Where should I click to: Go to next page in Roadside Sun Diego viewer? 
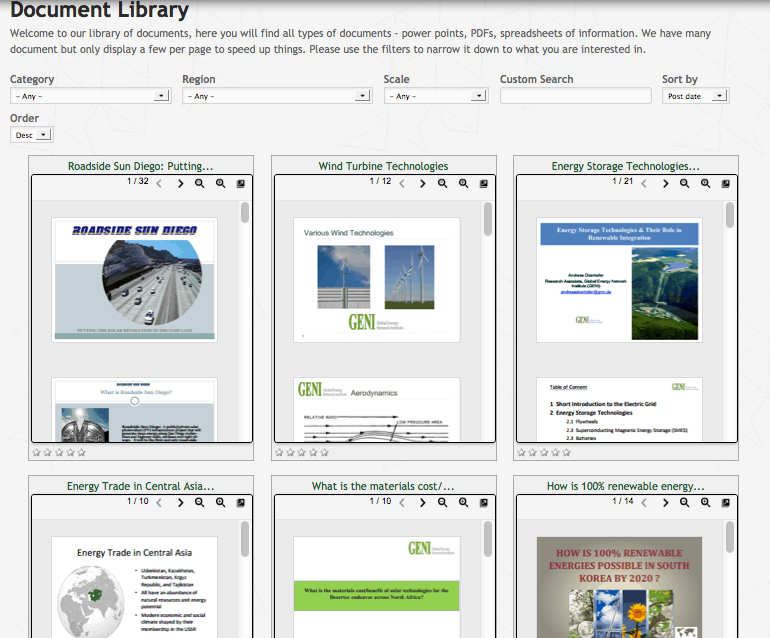tap(181, 184)
